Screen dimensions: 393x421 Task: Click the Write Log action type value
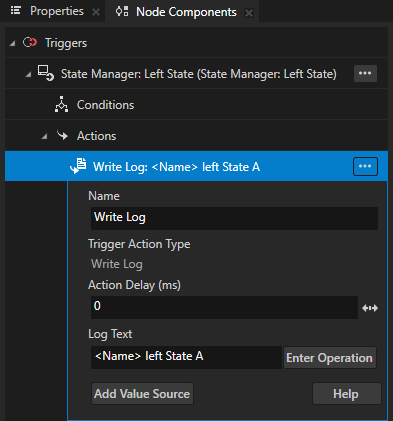tap(117, 264)
